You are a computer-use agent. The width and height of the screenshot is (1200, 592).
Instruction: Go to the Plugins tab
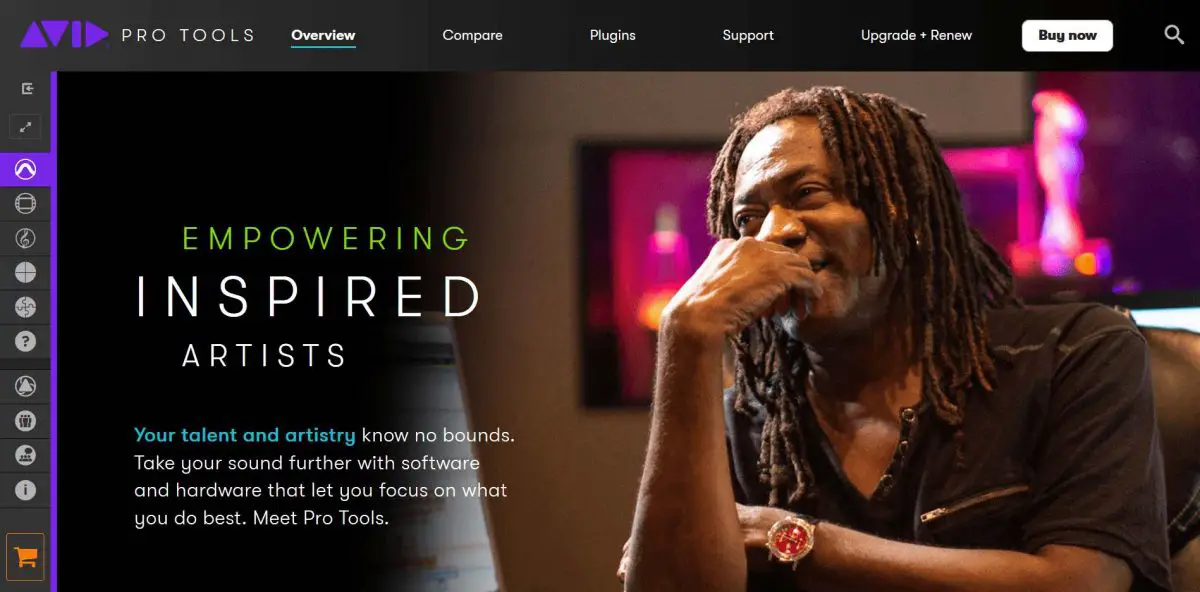613,35
